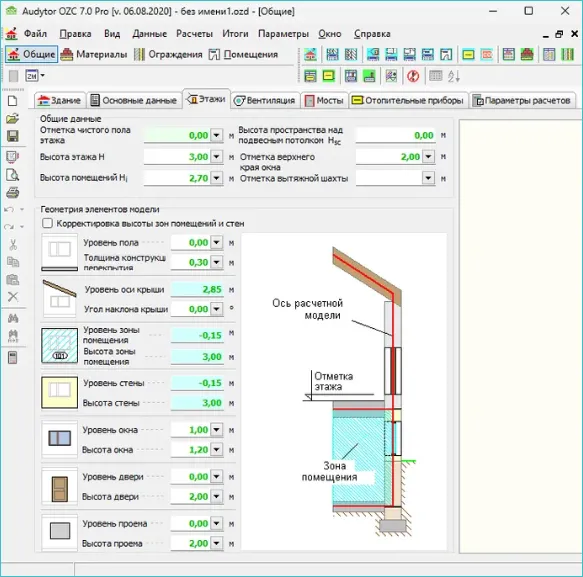Open the Высота проема dropdown arrow
Image resolution: width=583 pixels, height=577 pixels.
point(216,543)
